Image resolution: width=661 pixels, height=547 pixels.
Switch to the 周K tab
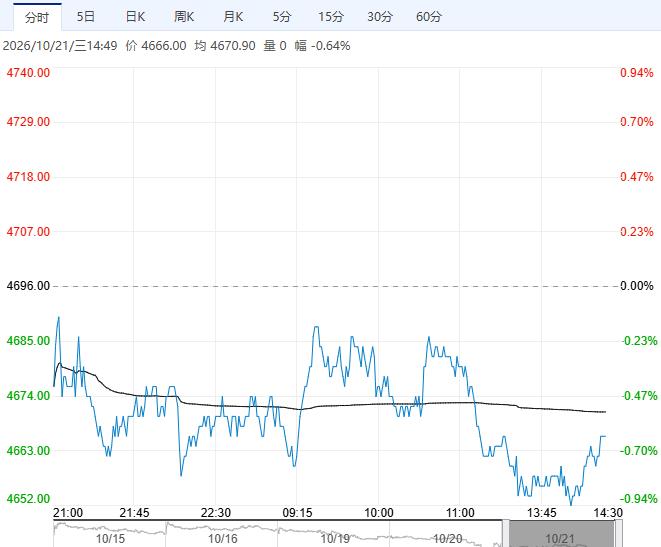click(184, 17)
